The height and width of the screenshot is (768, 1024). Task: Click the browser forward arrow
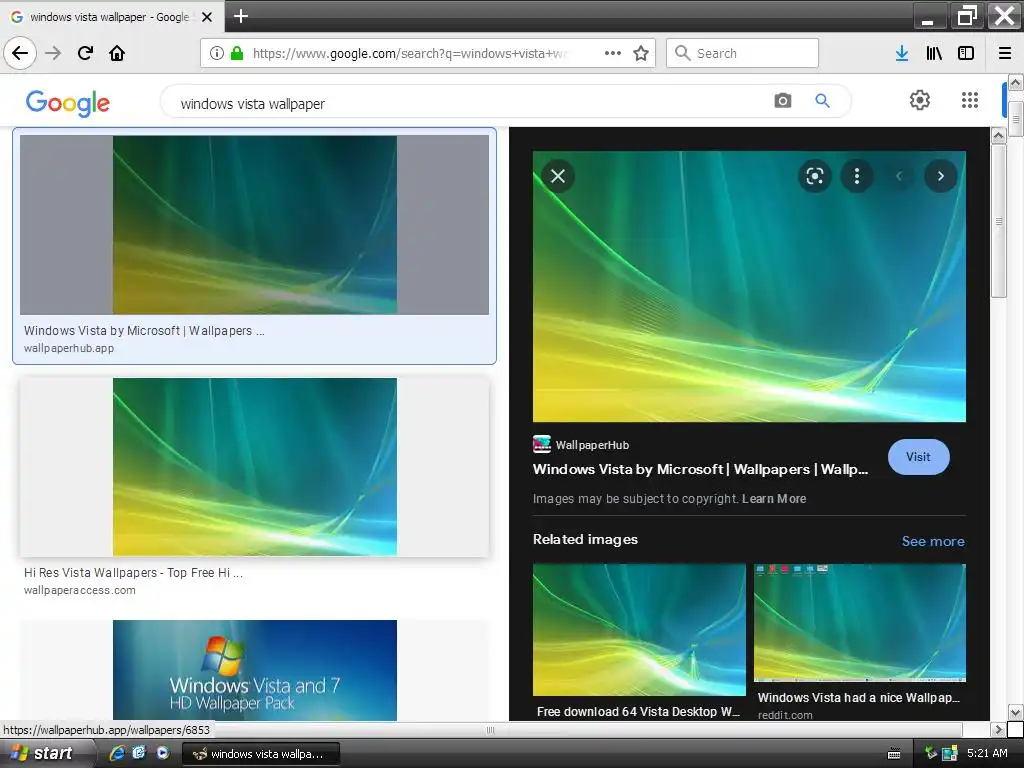click(53, 53)
